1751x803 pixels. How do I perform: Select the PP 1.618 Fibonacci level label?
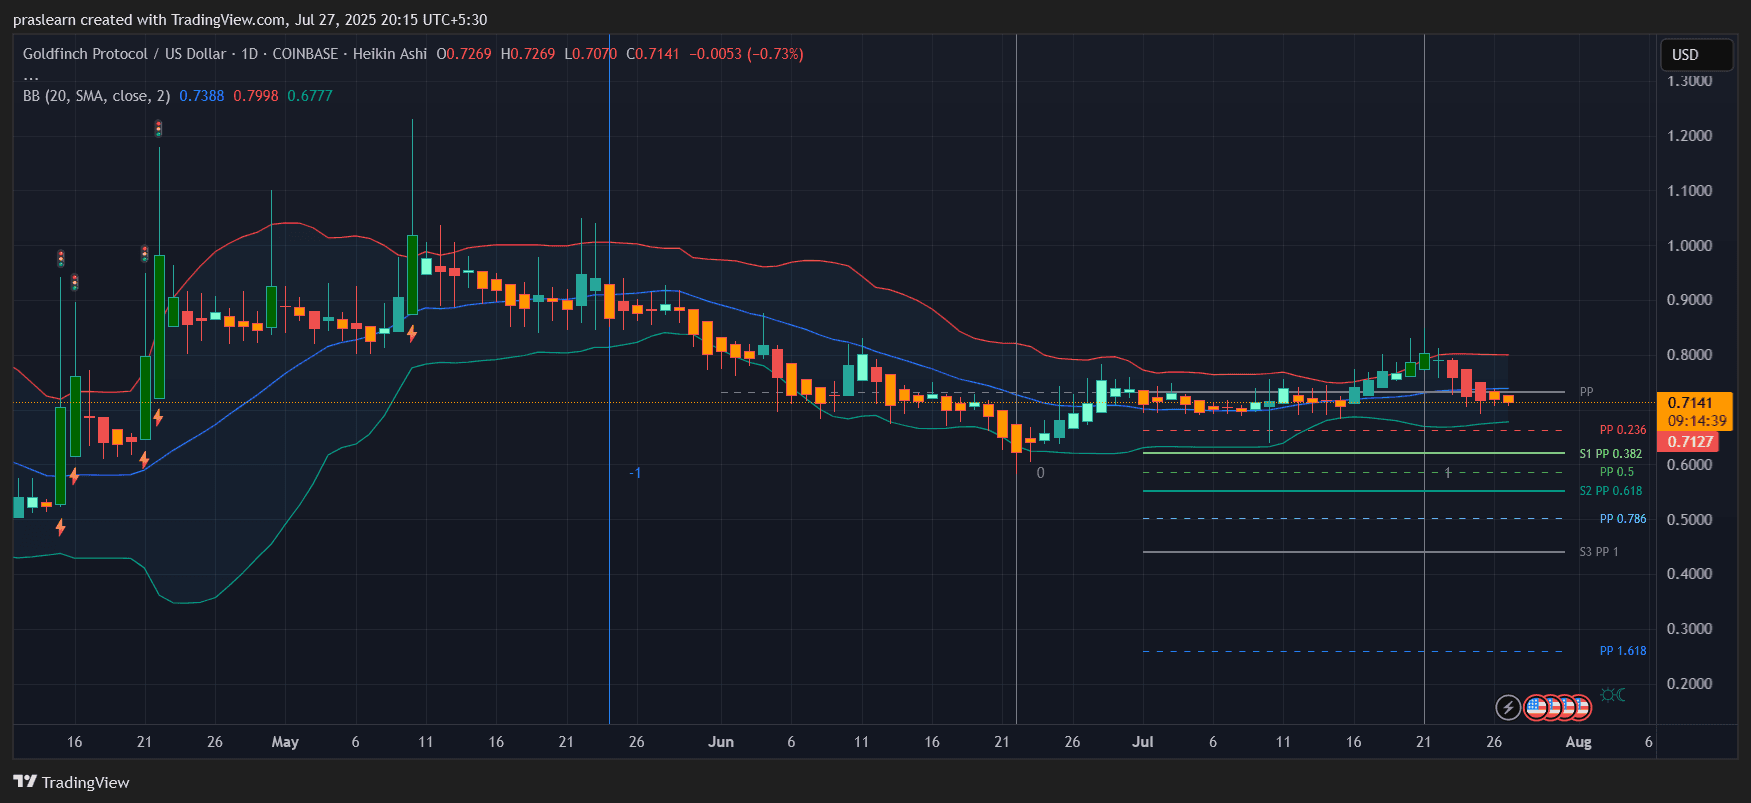pyautogui.click(x=1622, y=651)
